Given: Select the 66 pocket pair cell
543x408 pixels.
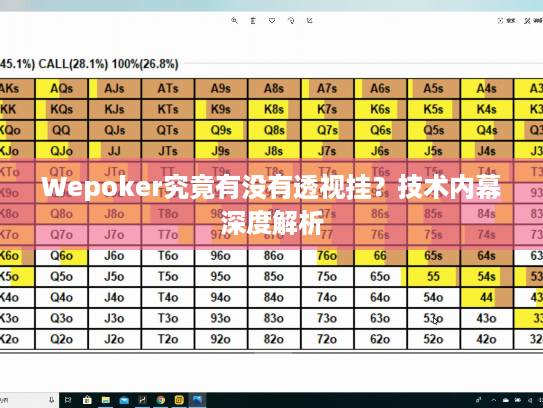Looking at the screenshot, I should click(x=381, y=256).
